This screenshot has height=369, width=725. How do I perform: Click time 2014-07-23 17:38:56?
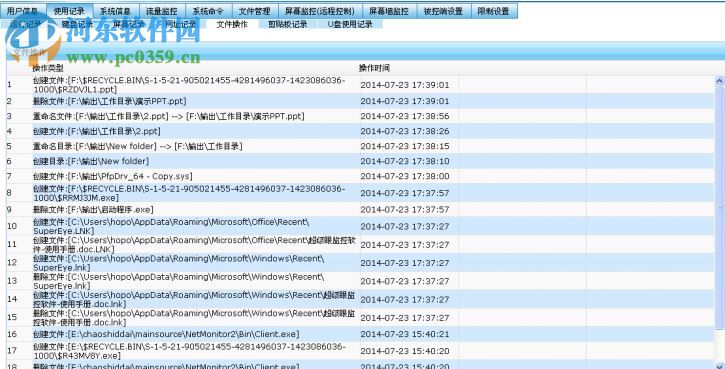click(x=405, y=116)
